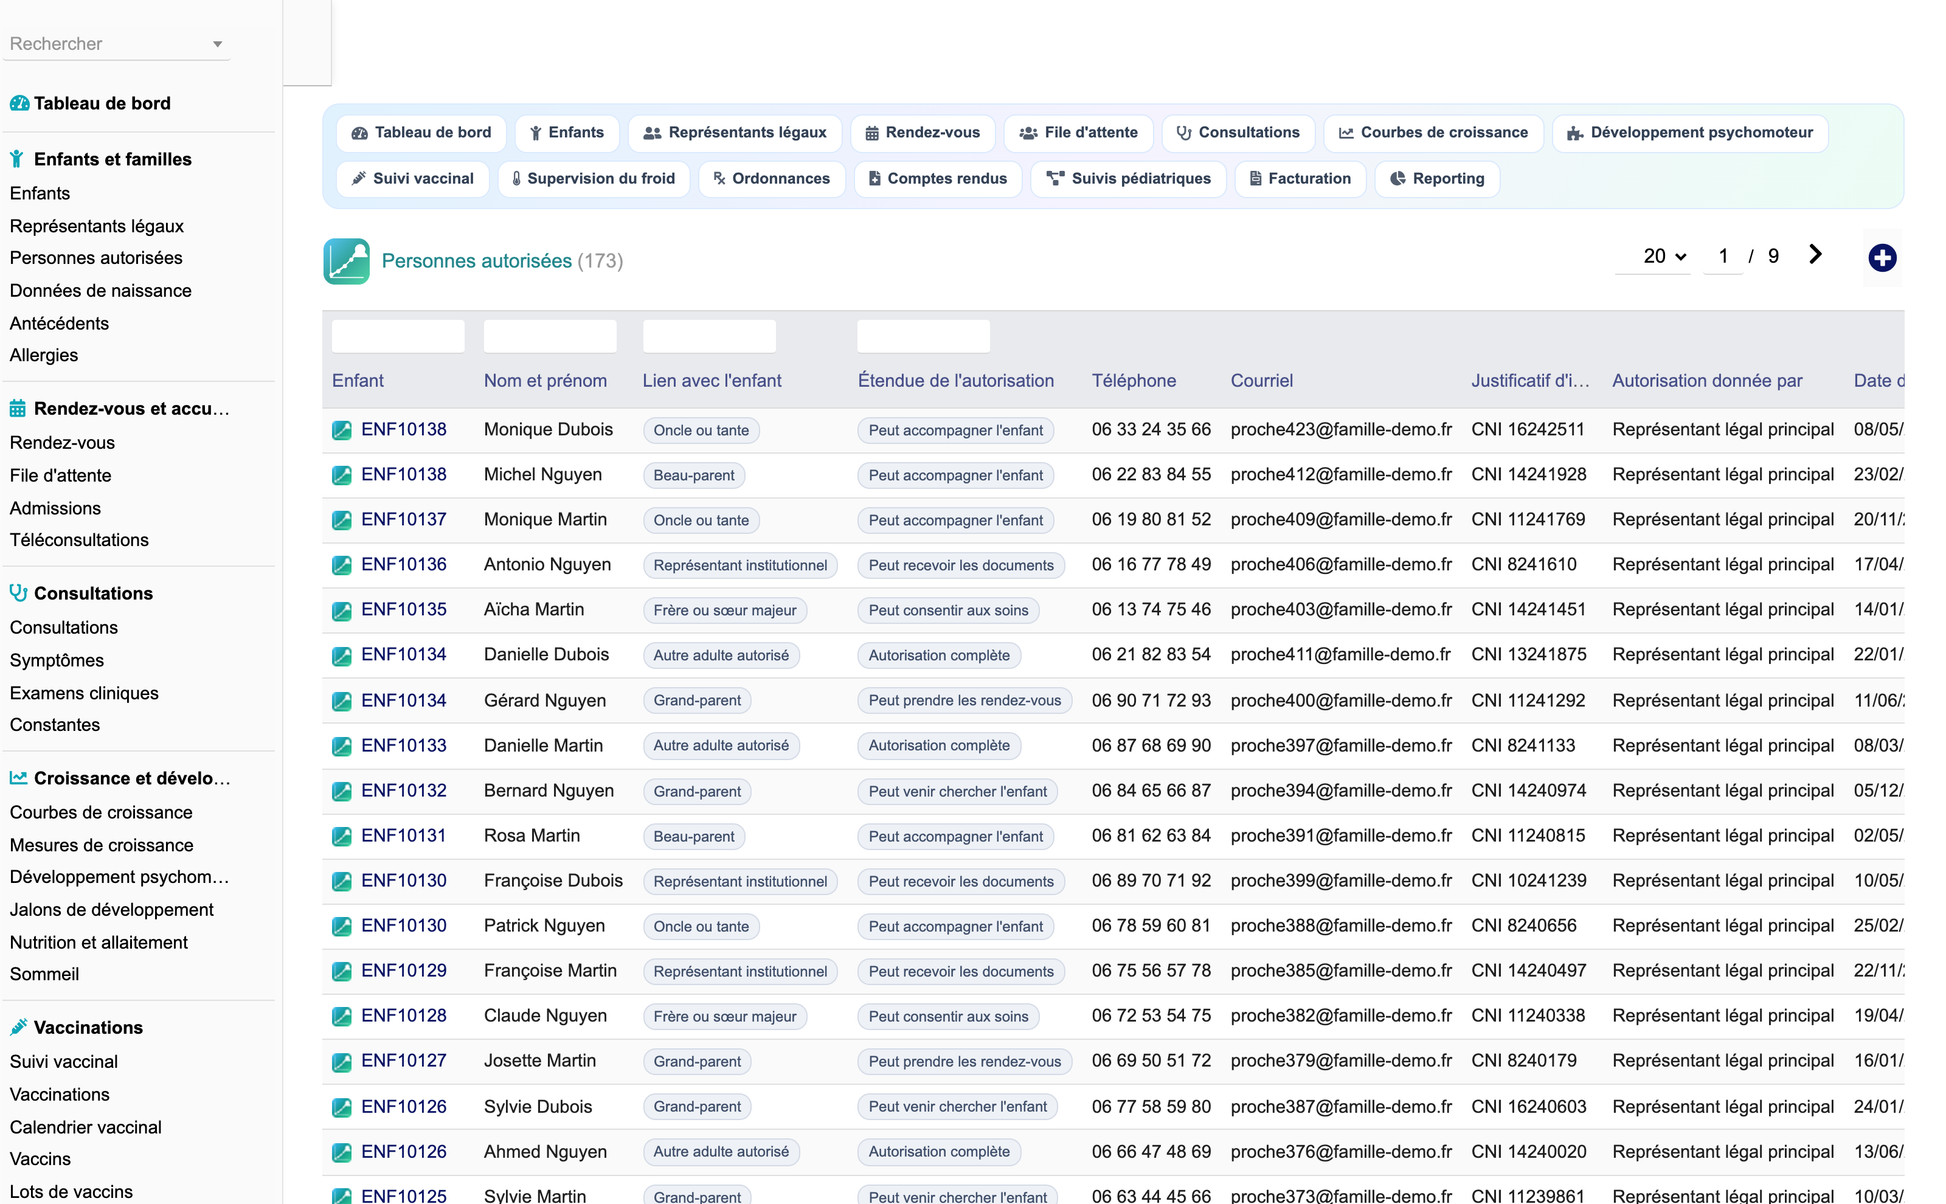The width and height of the screenshot is (1946, 1204).
Task: Click the Vaccinations syringe icon in sidebar
Action: tap(19, 1027)
